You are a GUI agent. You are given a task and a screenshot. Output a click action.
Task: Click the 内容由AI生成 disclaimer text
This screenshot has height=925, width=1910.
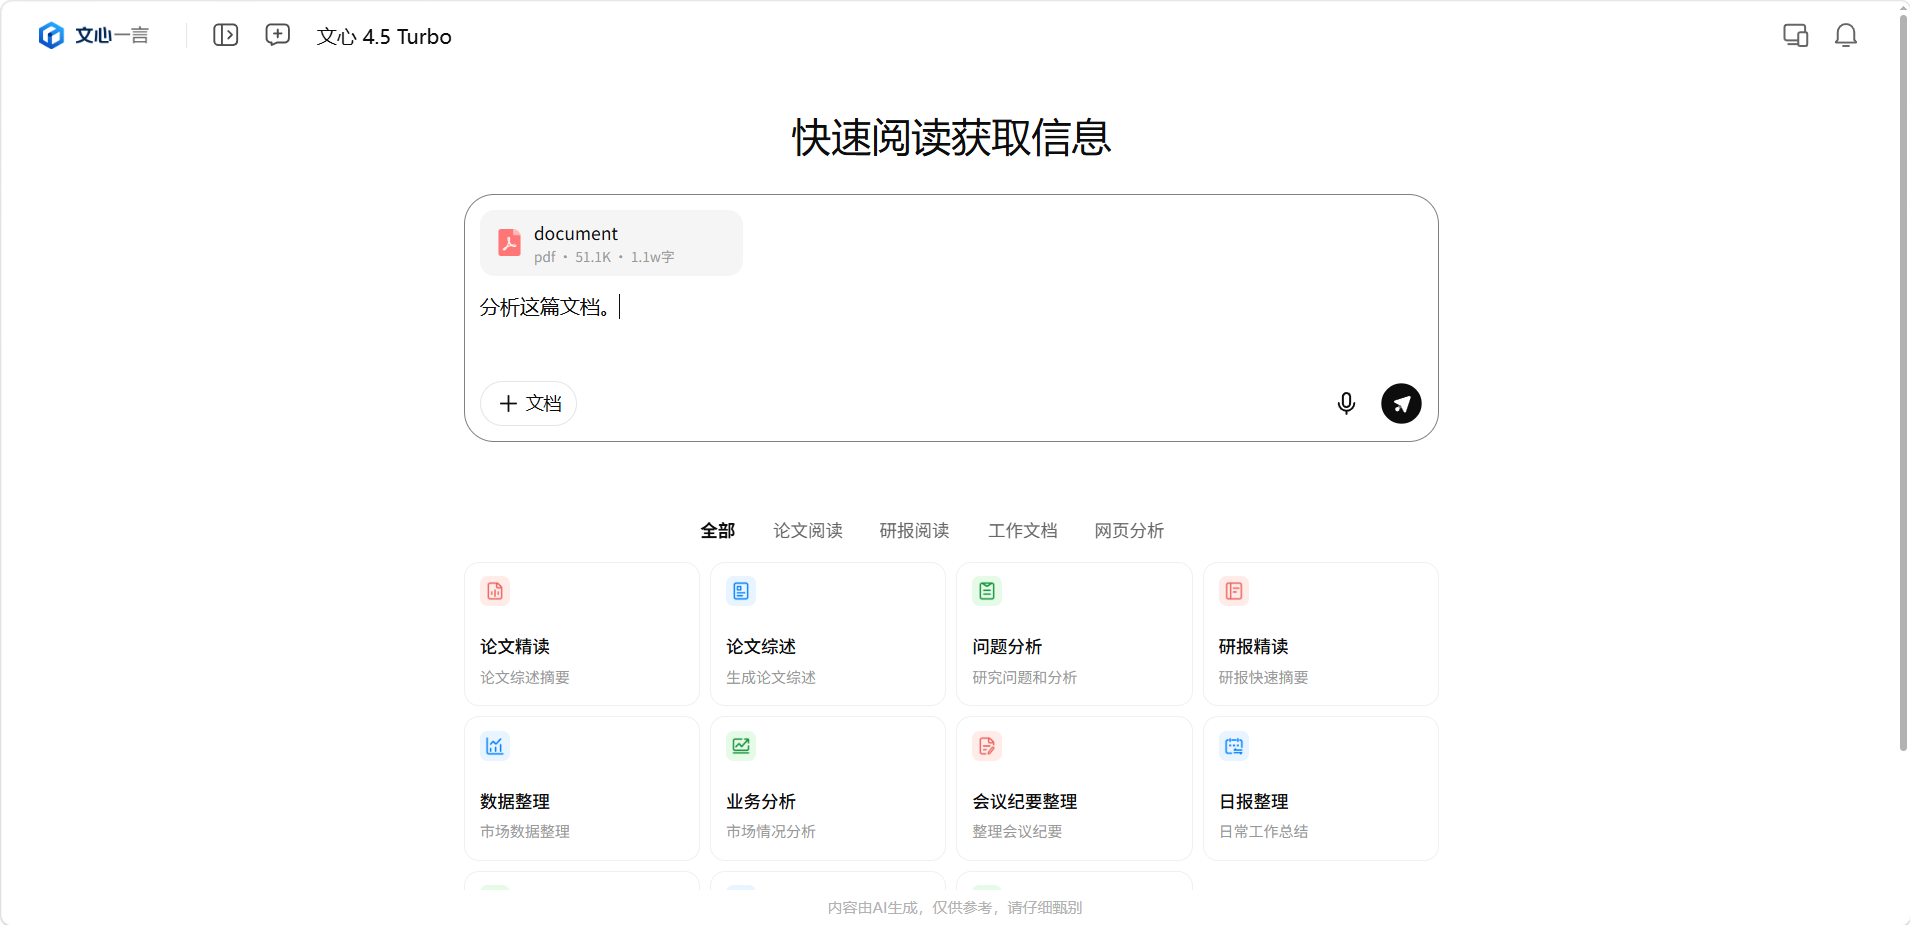(x=955, y=908)
